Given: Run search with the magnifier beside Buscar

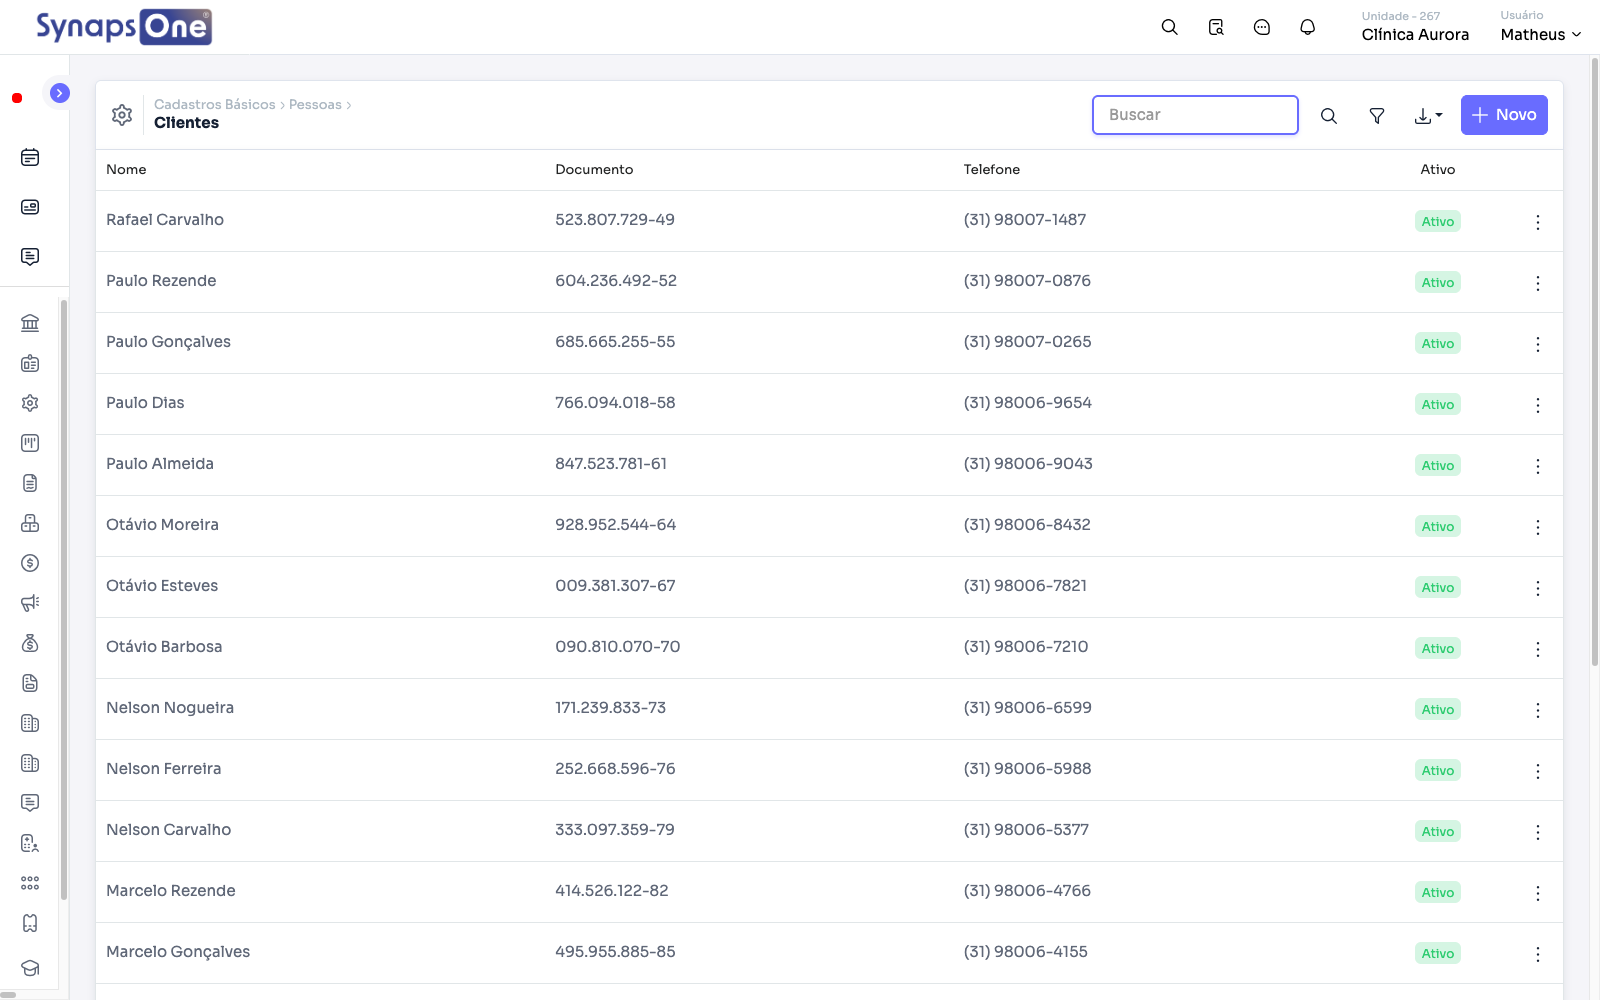Looking at the screenshot, I should pos(1329,115).
